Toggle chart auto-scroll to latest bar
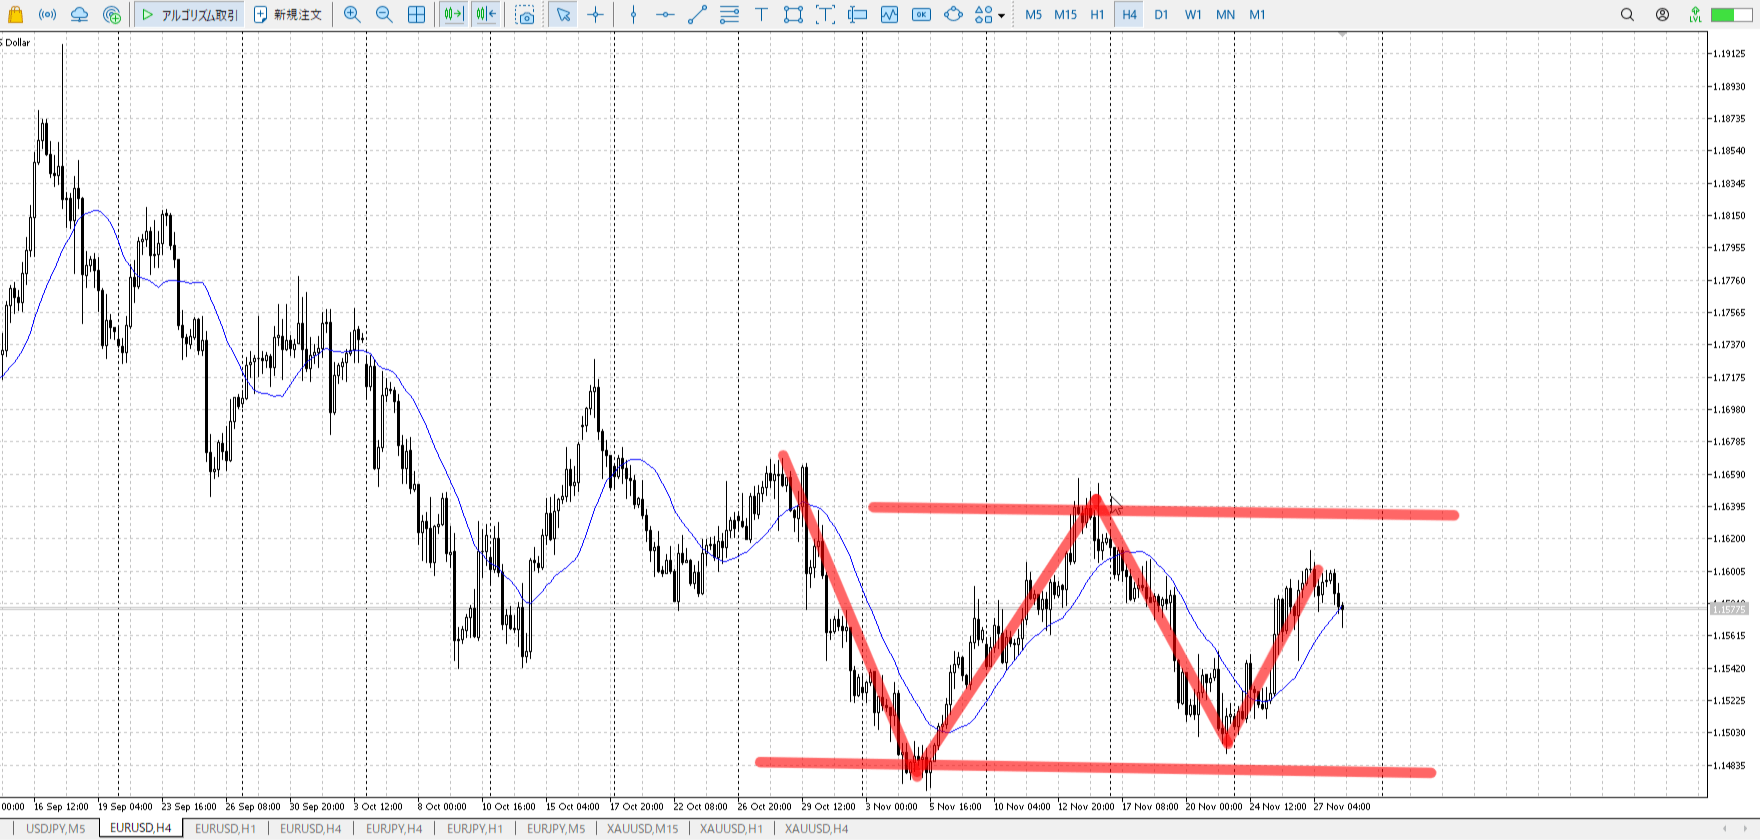Image resolution: width=1760 pixels, height=840 pixels. click(x=453, y=14)
